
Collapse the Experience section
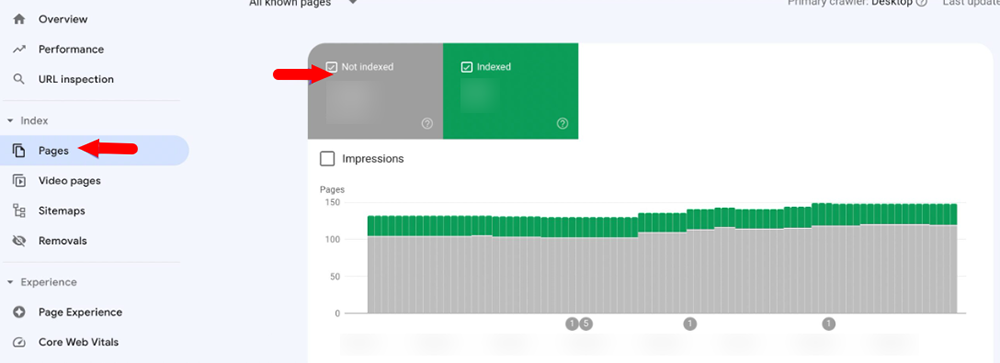click(x=10, y=282)
